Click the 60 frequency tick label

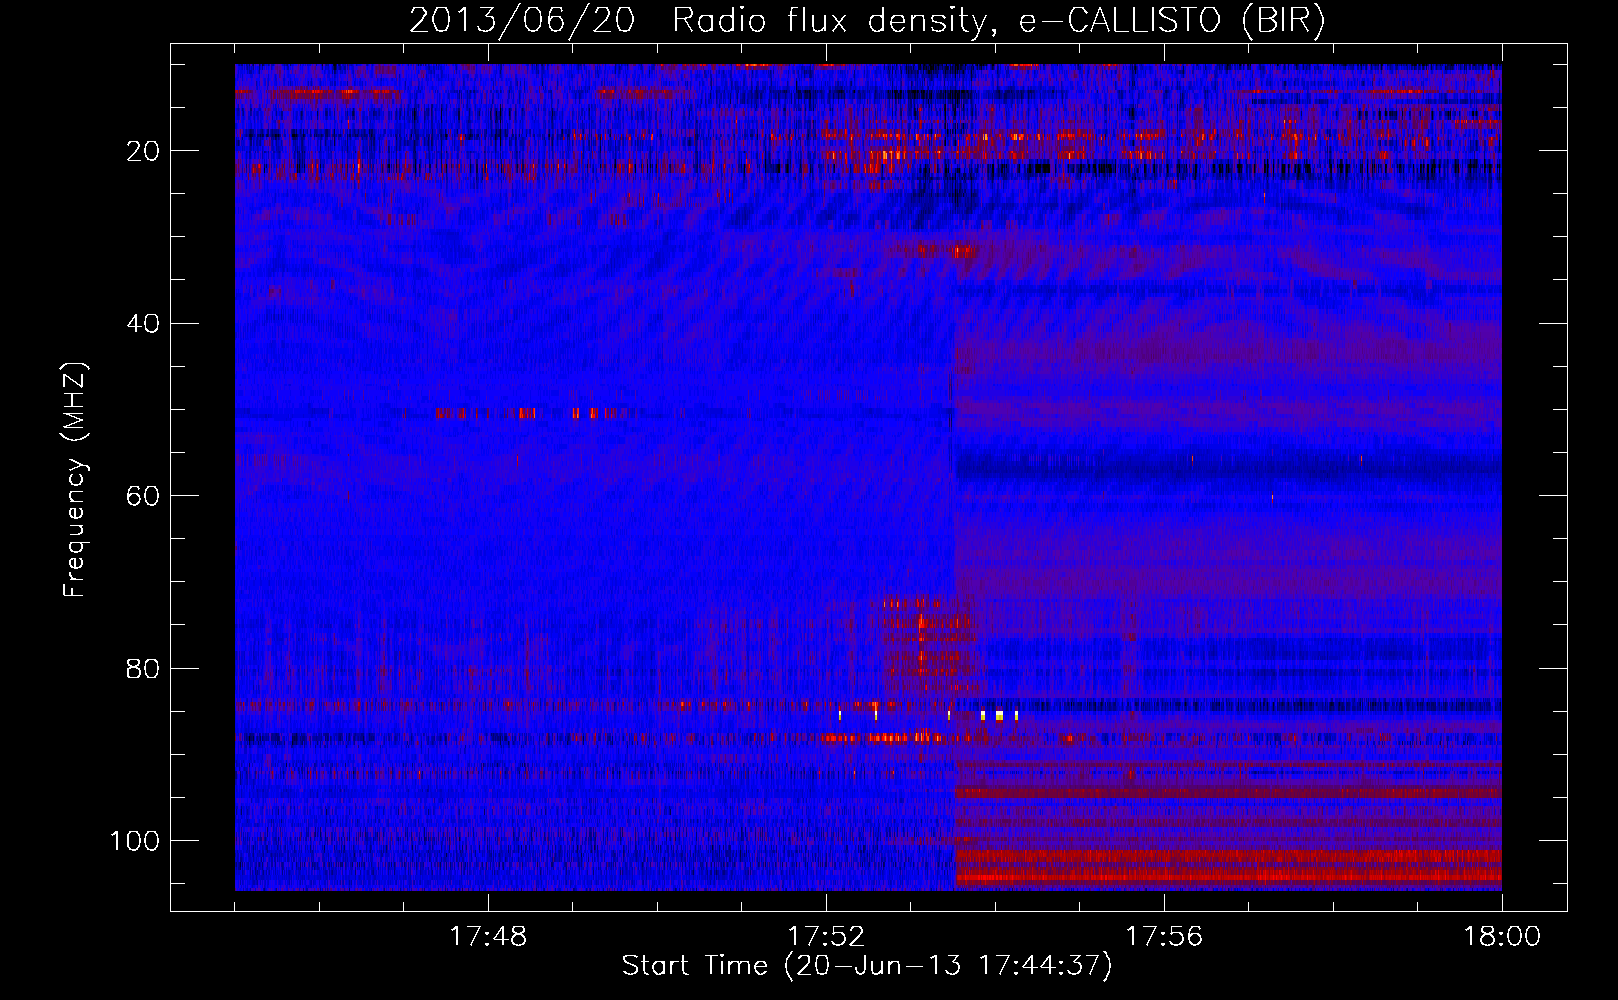click(x=144, y=496)
